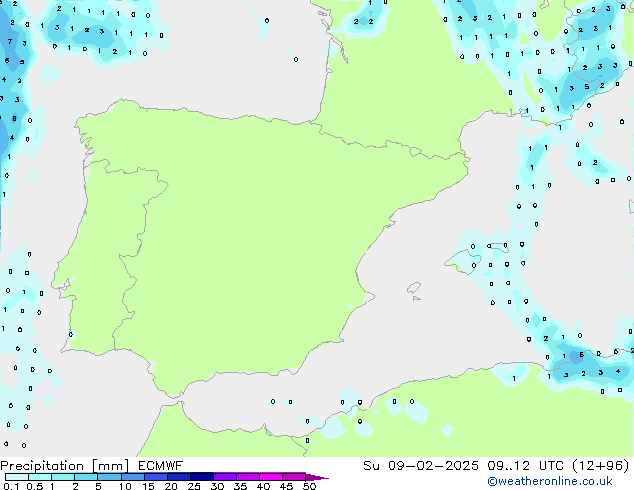Click the legend label '40'

pos(263,486)
